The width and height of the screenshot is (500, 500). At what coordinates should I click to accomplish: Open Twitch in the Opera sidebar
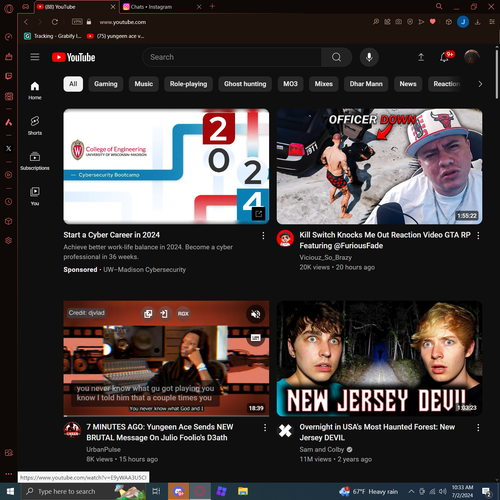9,76
